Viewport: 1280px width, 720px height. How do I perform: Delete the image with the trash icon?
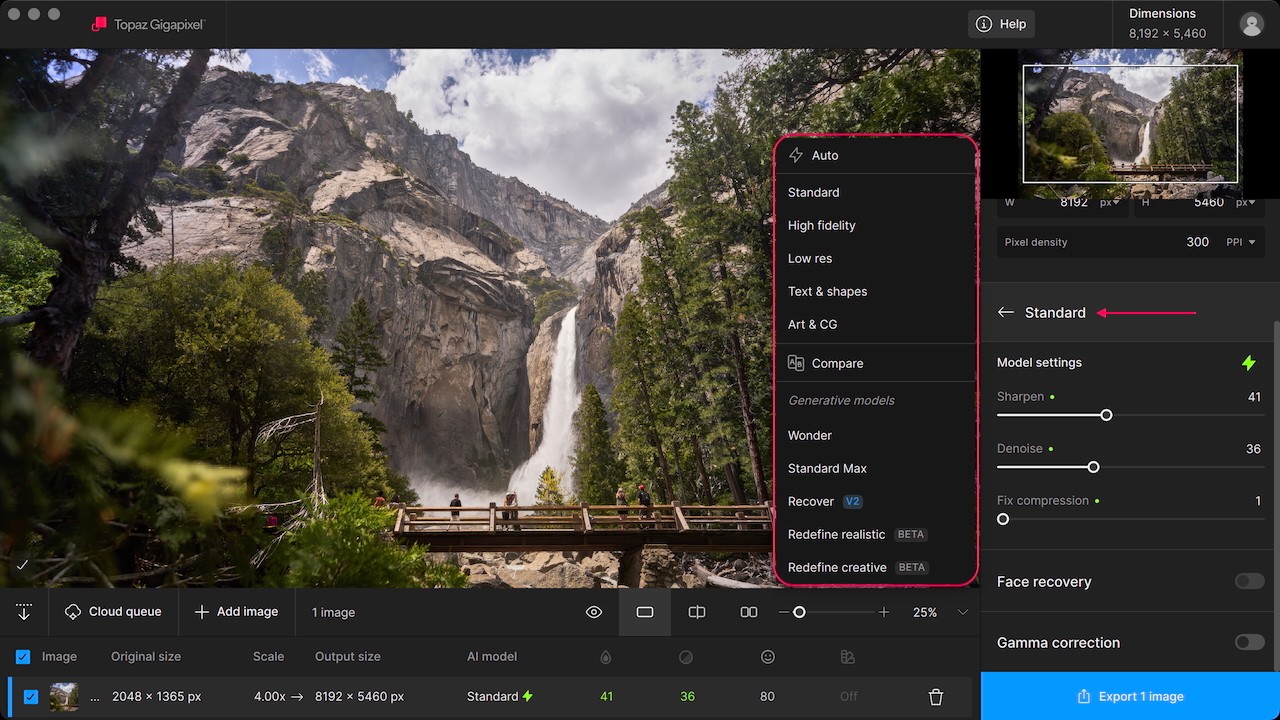(x=936, y=697)
